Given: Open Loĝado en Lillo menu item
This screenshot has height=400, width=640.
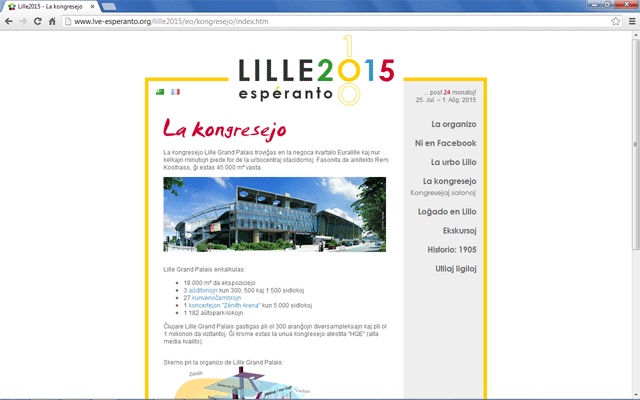Looking at the screenshot, I should click(447, 212).
